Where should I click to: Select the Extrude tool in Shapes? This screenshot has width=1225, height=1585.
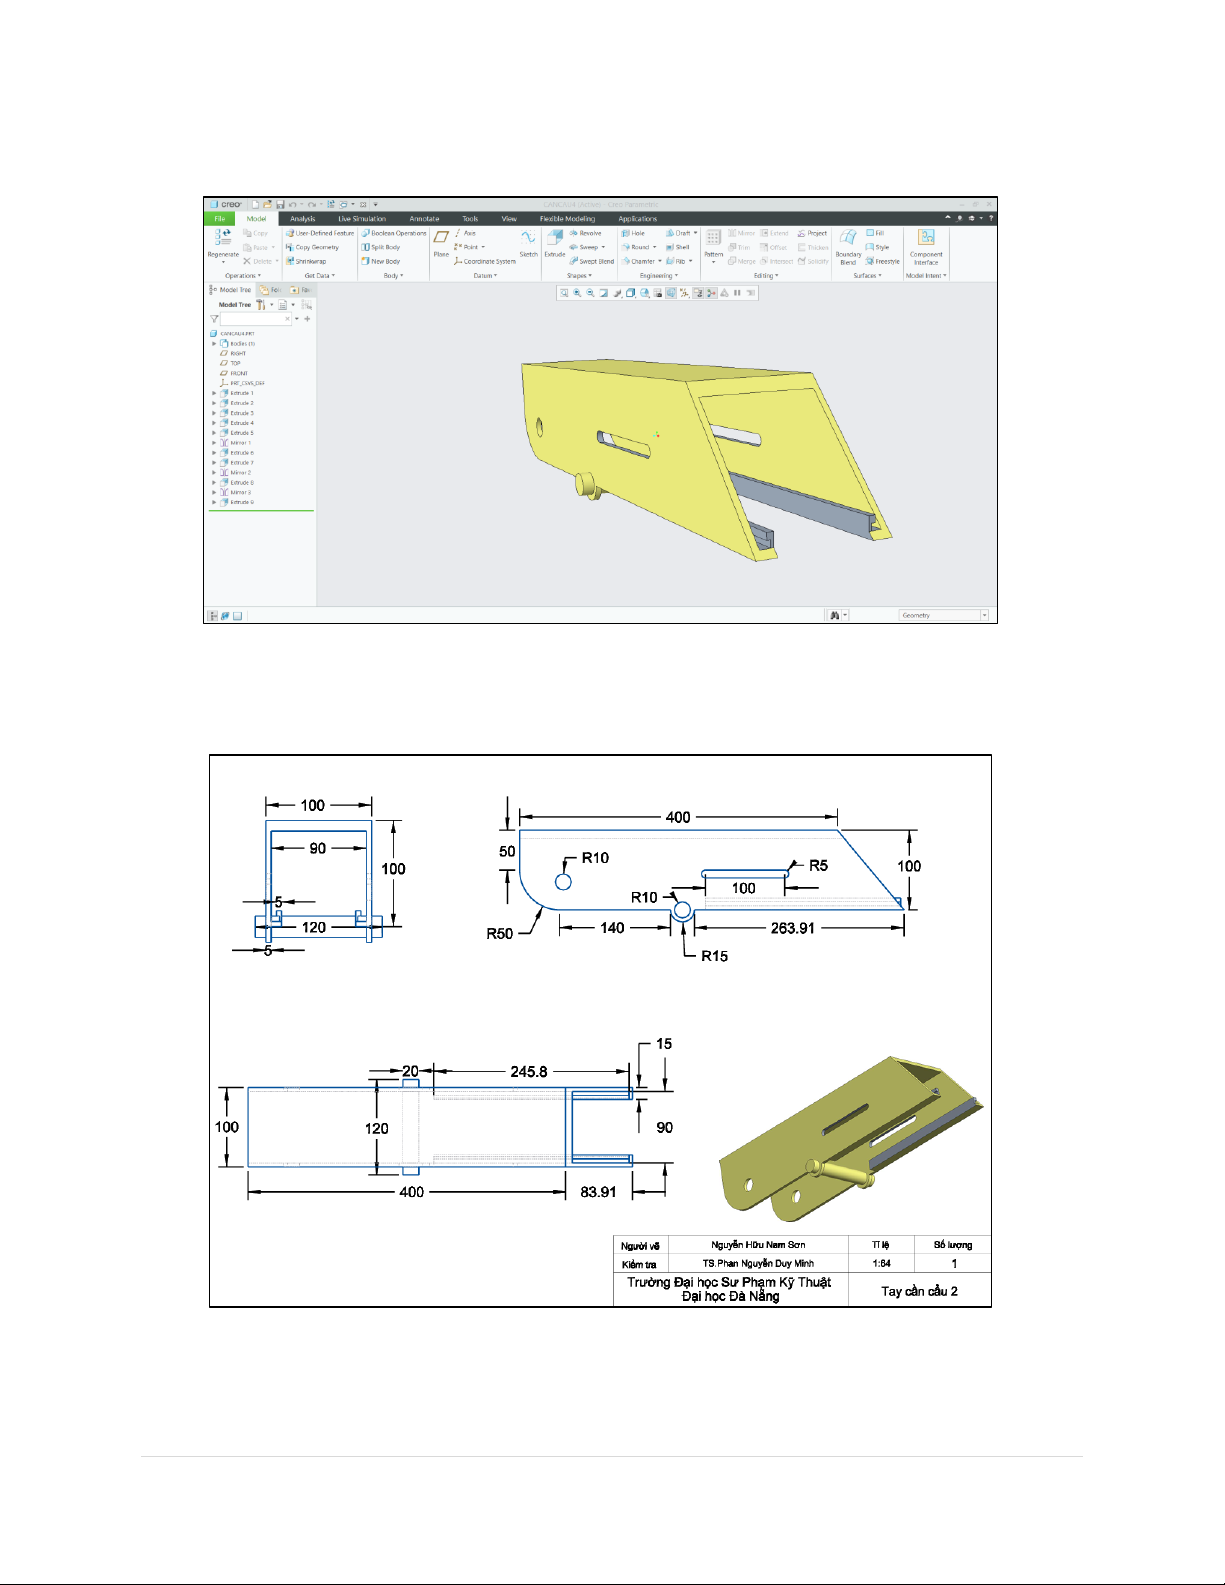tap(554, 240)
